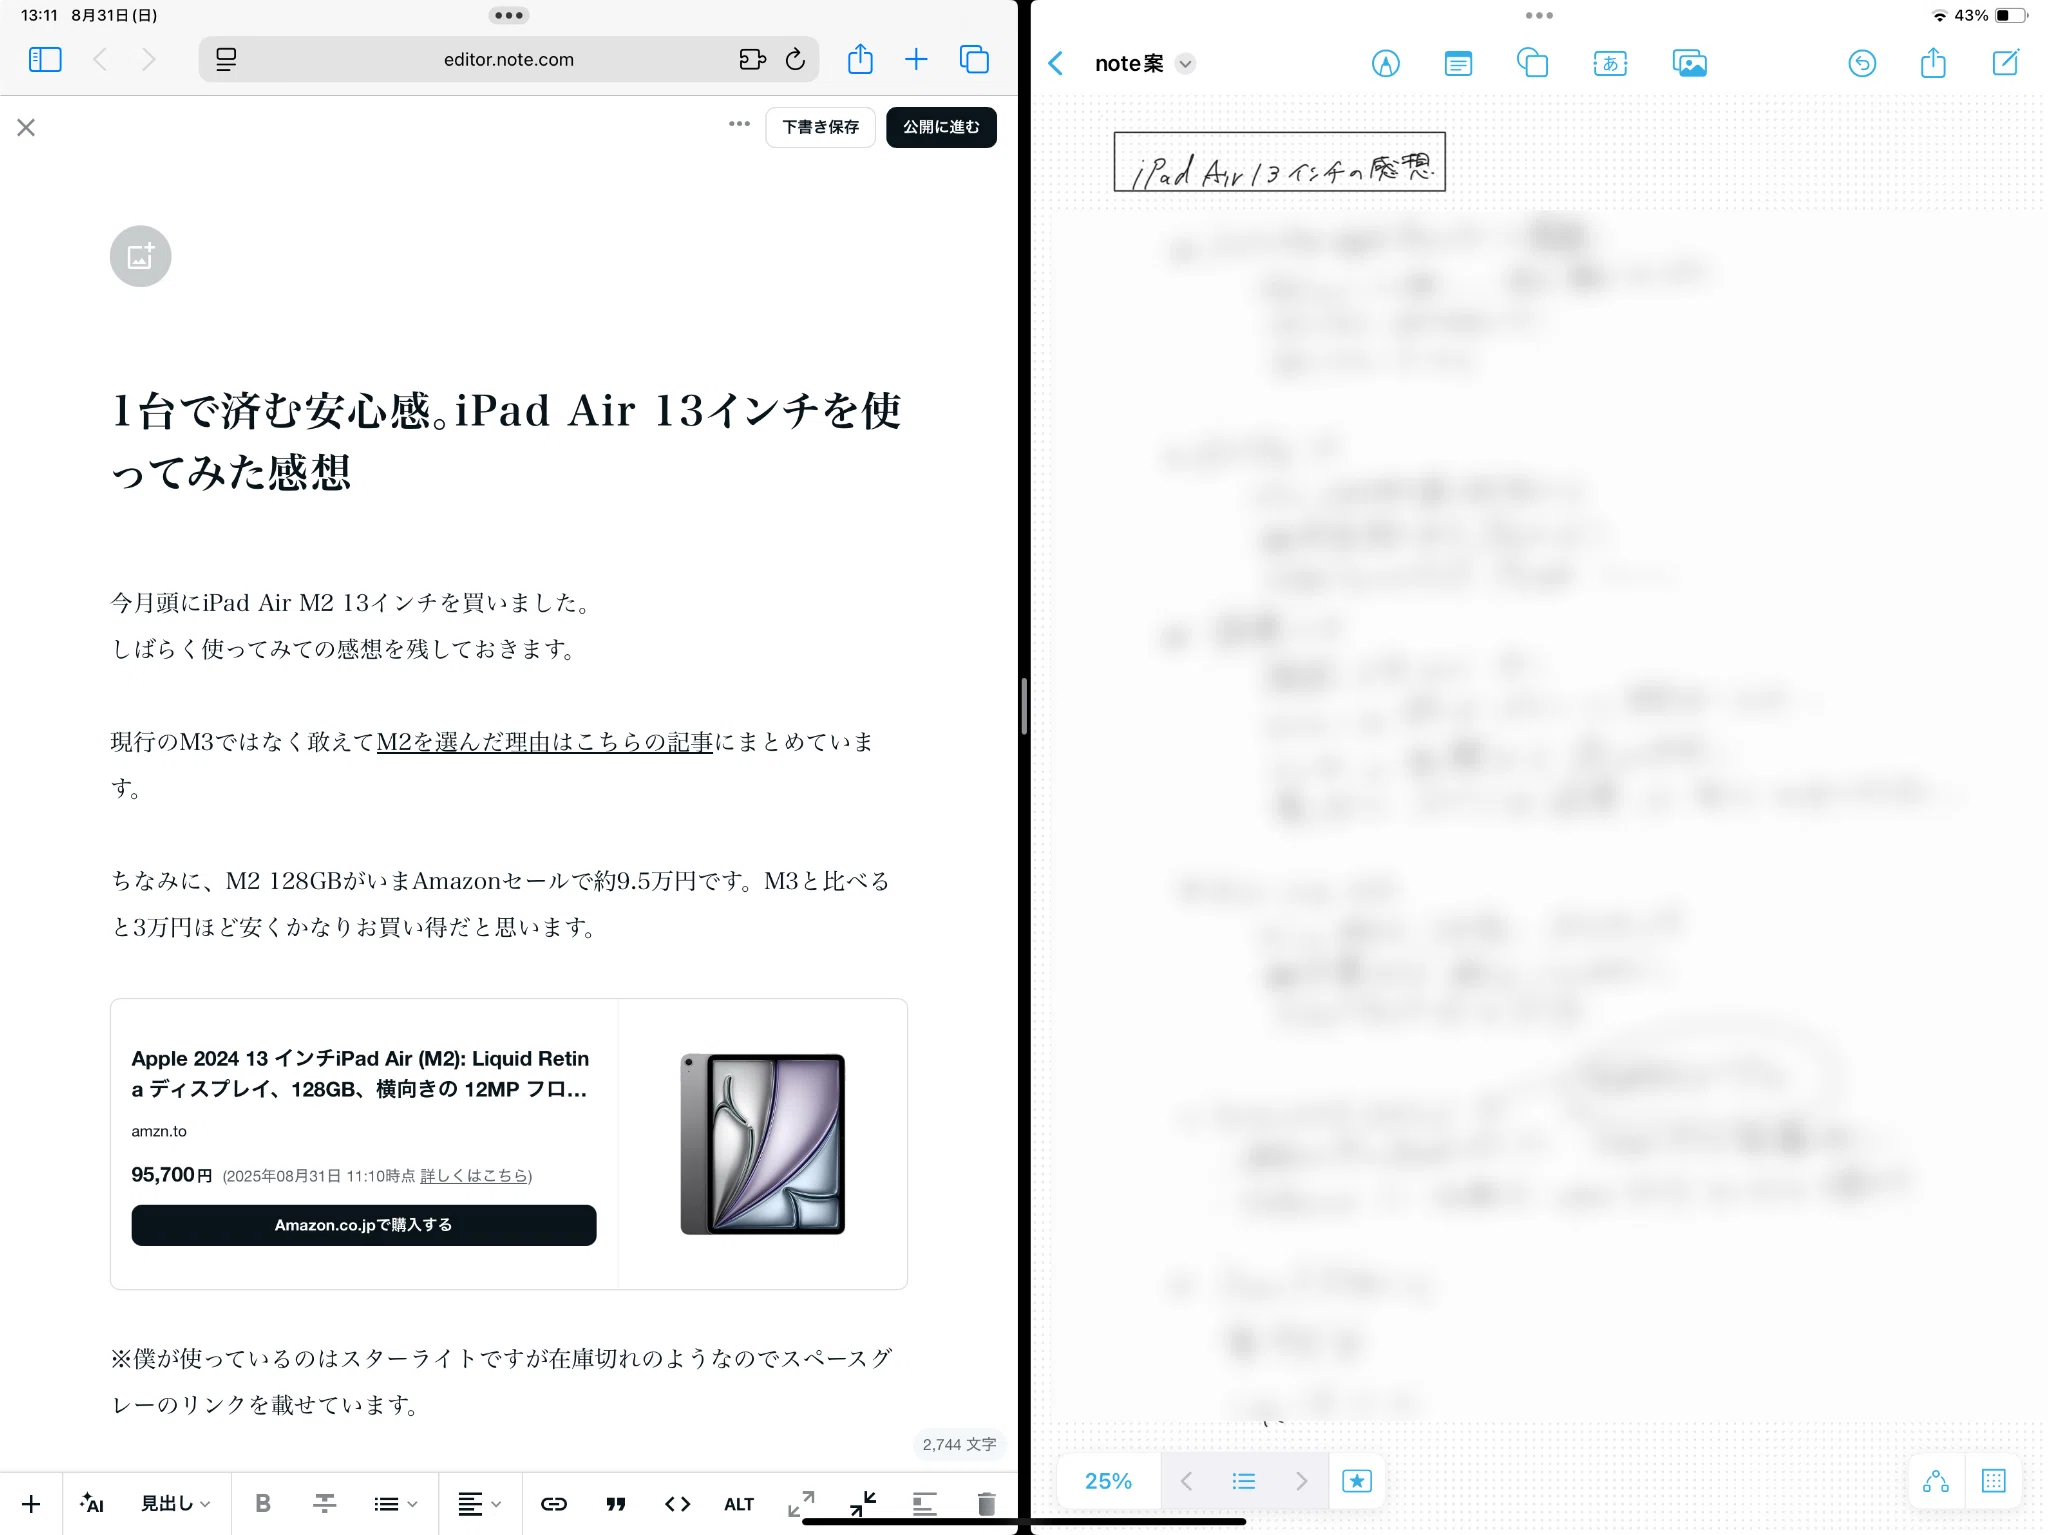Share the note案 document
Viewport: 2048px width, 1535px height.
coord(1933,63)
